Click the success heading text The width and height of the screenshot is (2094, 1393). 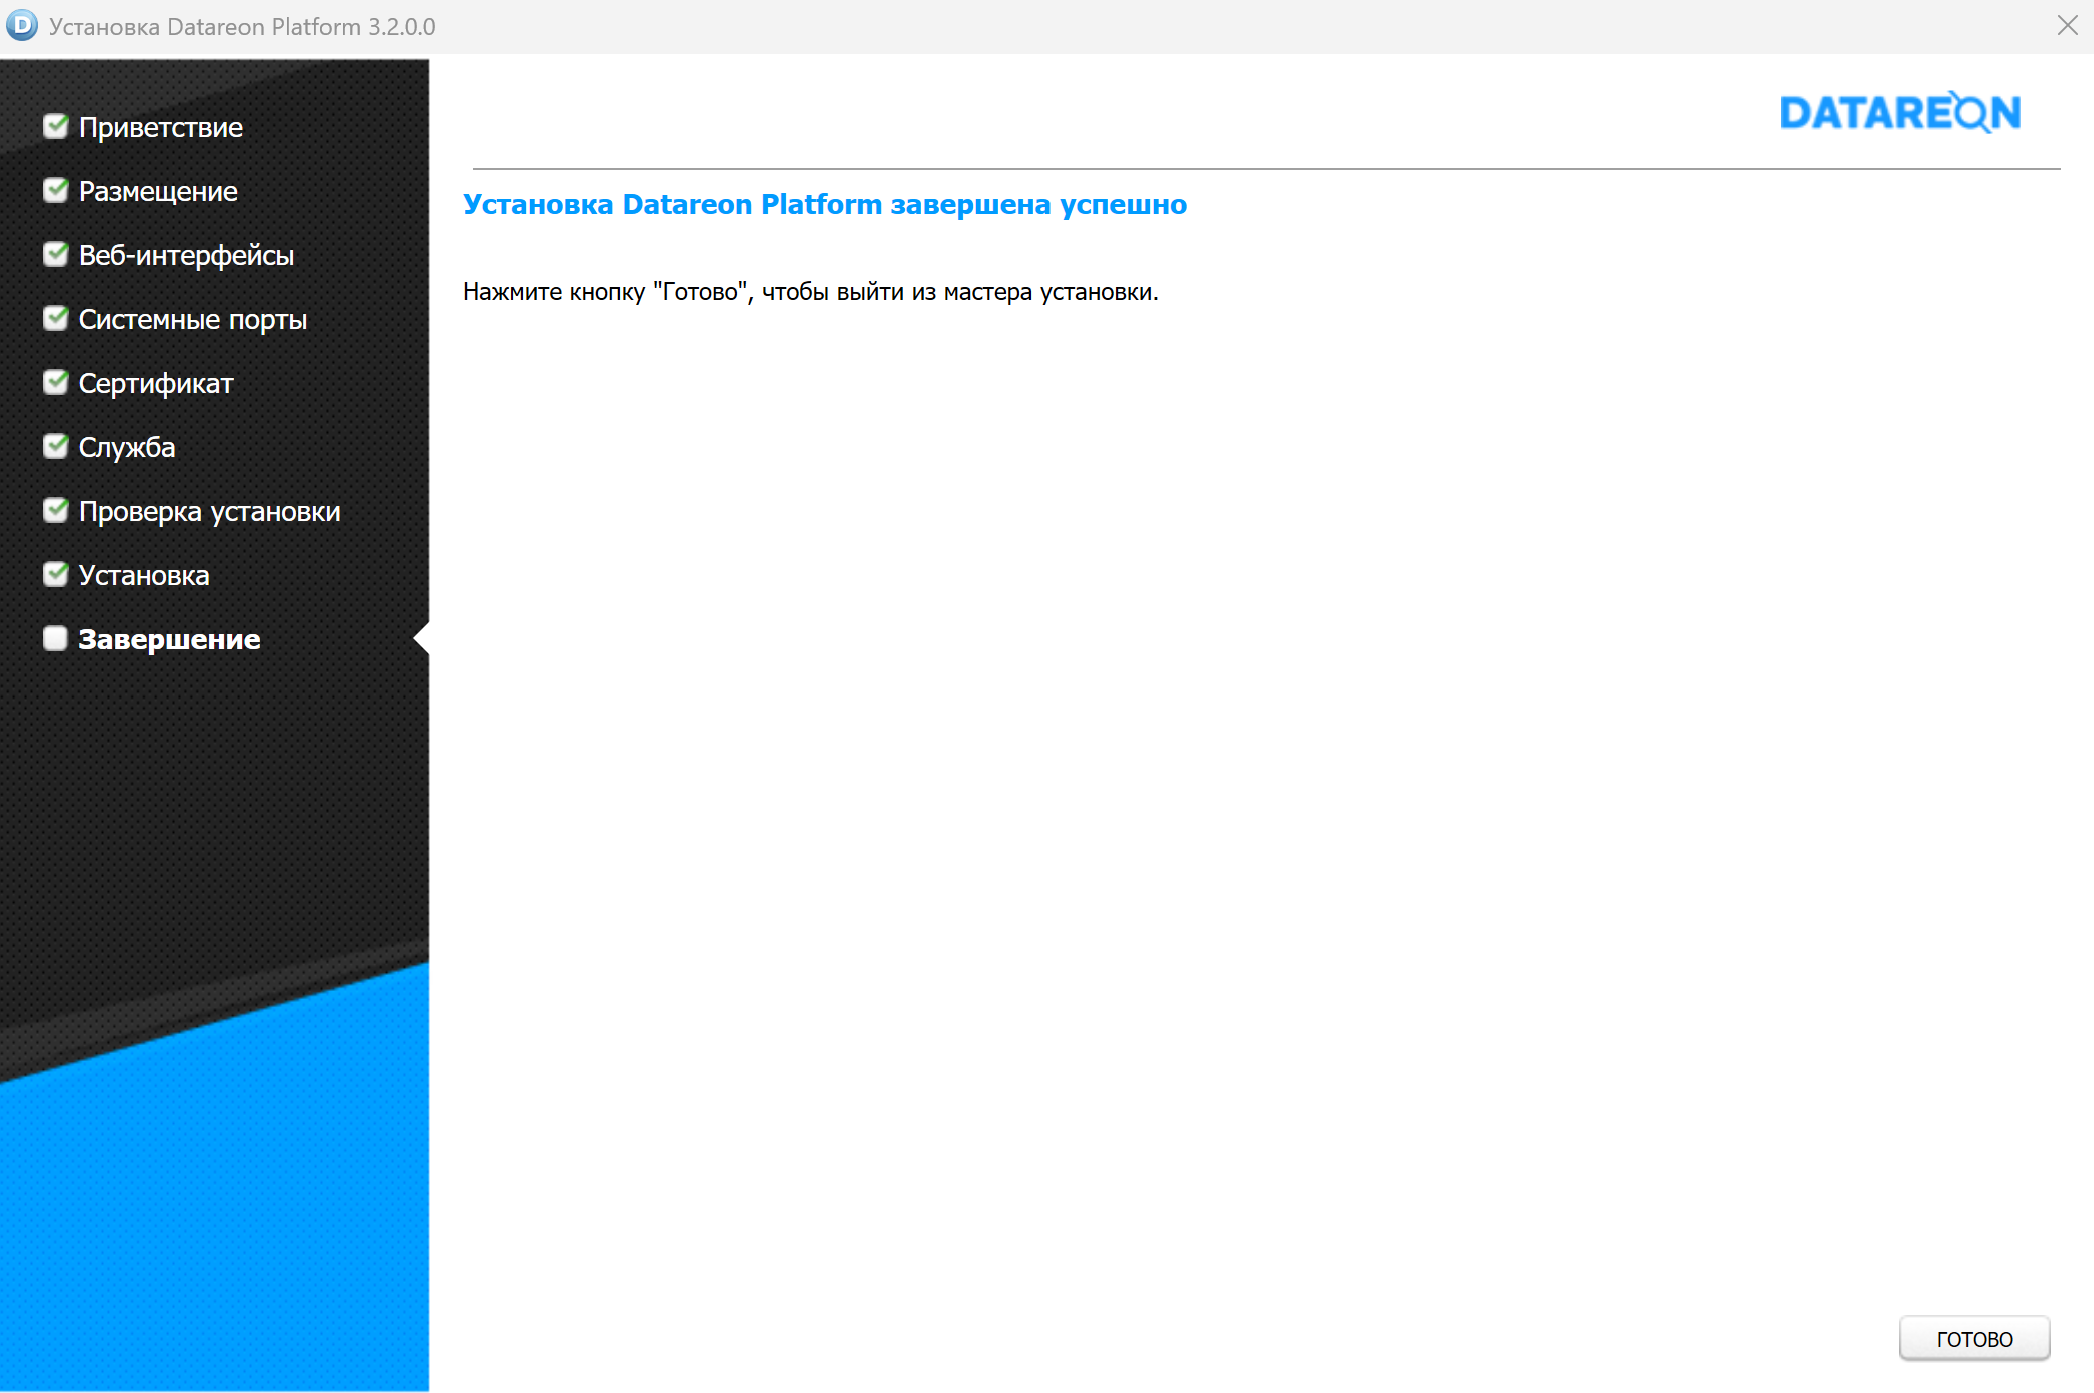coord(824,204)
